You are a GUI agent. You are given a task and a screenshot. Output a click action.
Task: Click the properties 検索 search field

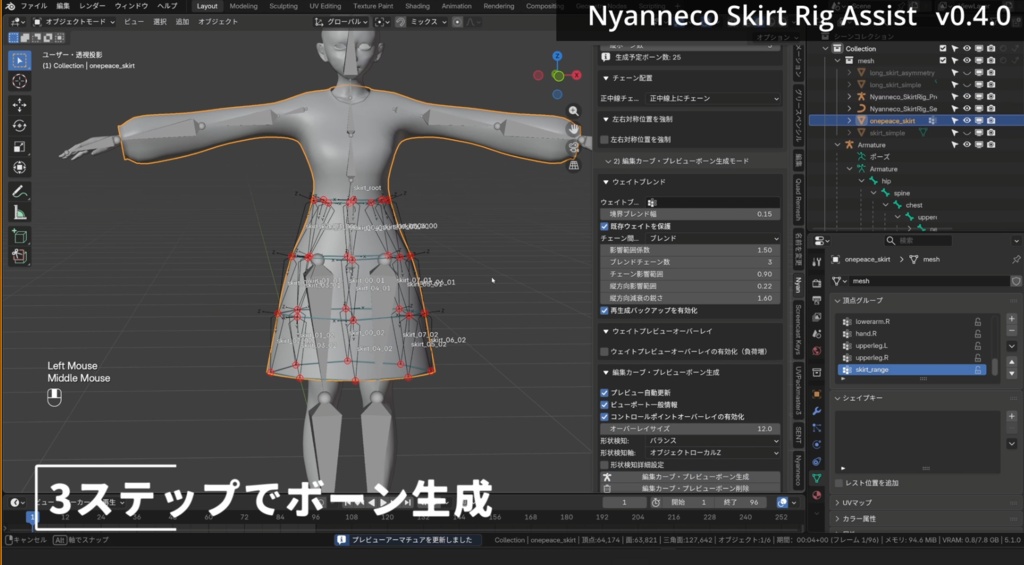(x=918, y=240)
